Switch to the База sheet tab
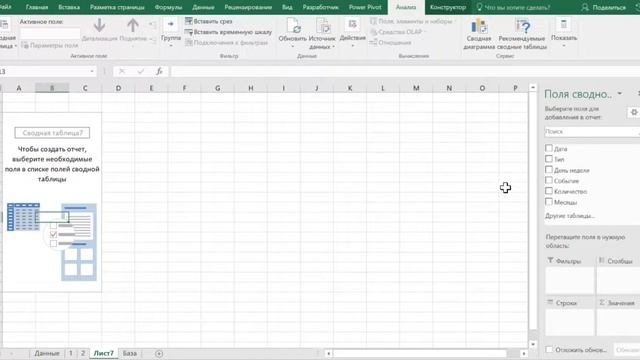 coord(130,353)
